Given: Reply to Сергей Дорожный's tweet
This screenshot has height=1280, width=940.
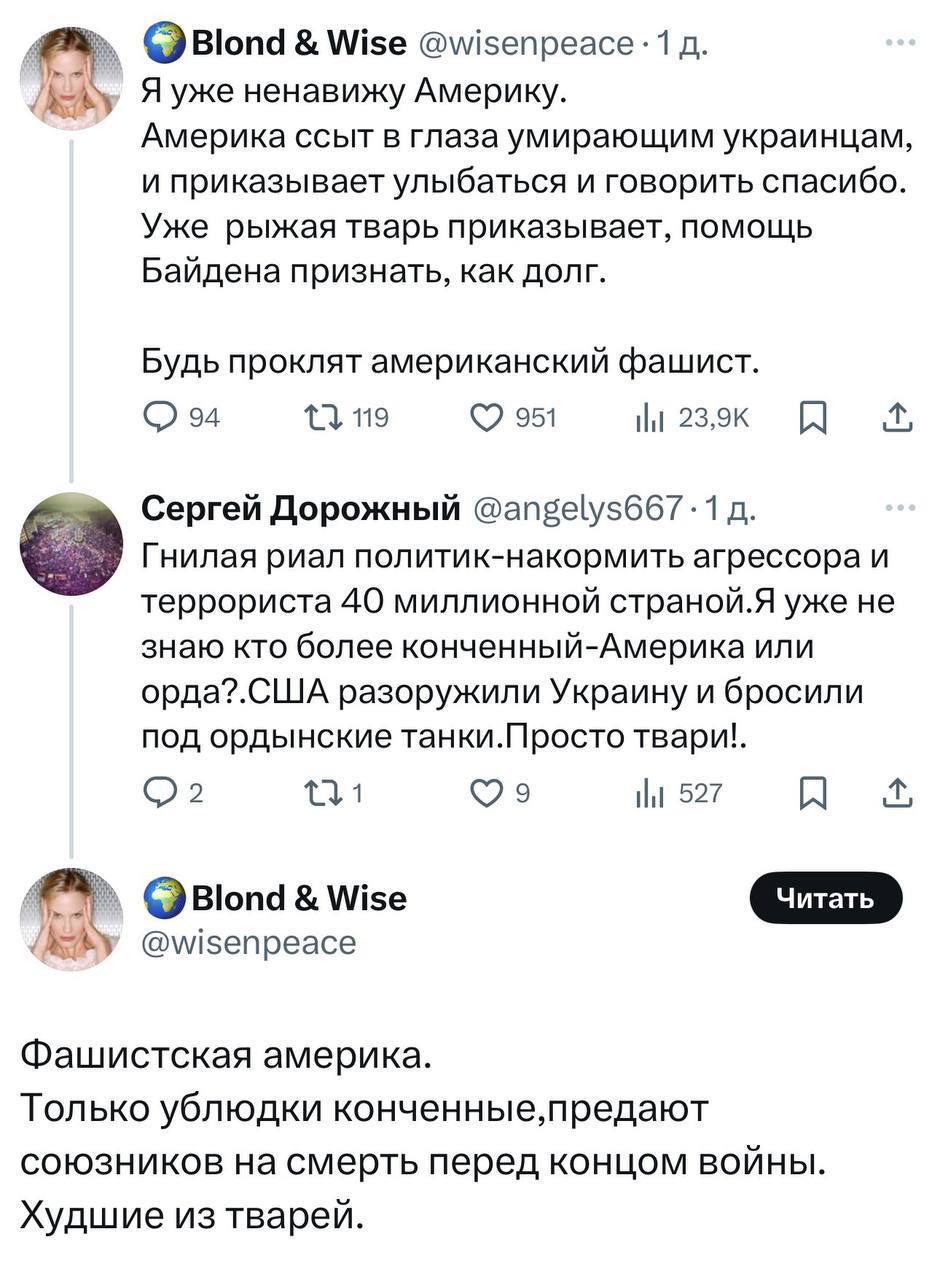Looking at the screenshot, I should click(157, 794).
